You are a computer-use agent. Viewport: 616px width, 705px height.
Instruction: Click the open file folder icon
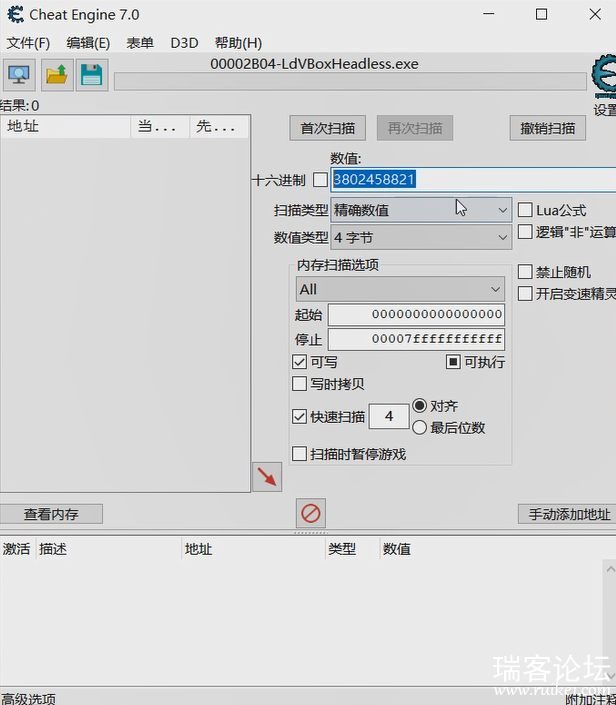click(x=56, y=74)
